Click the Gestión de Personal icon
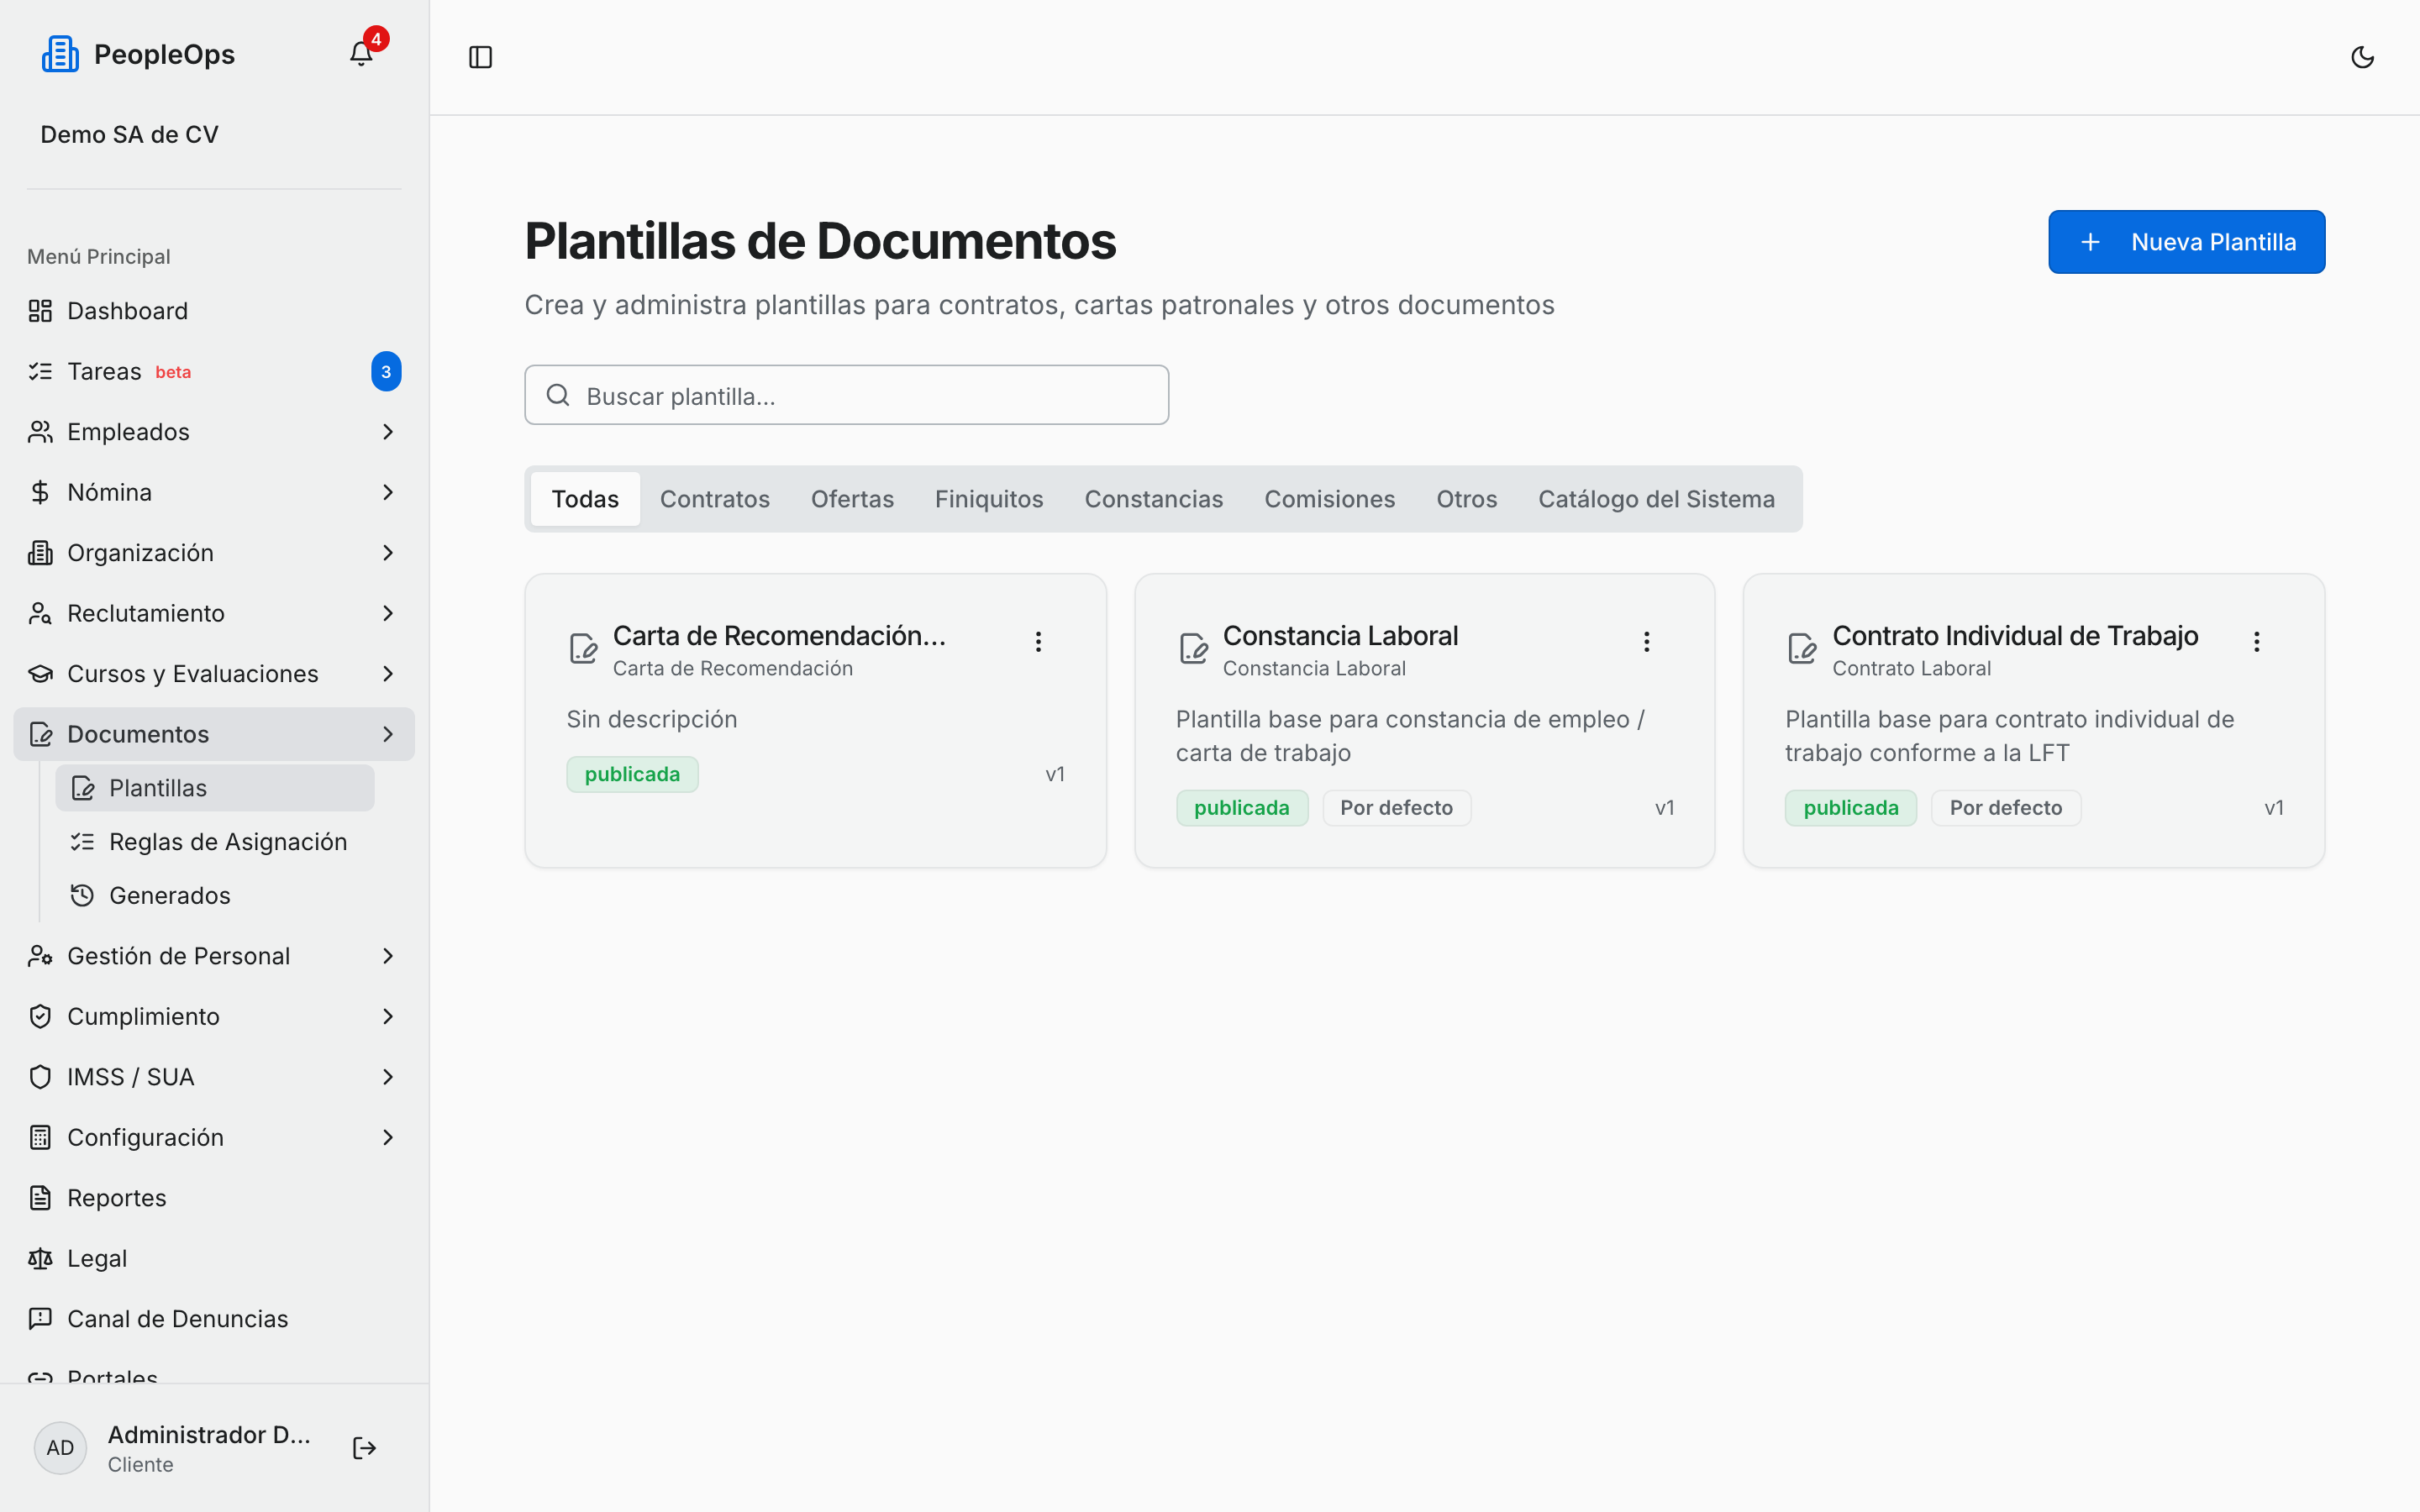 click(40, 956)
